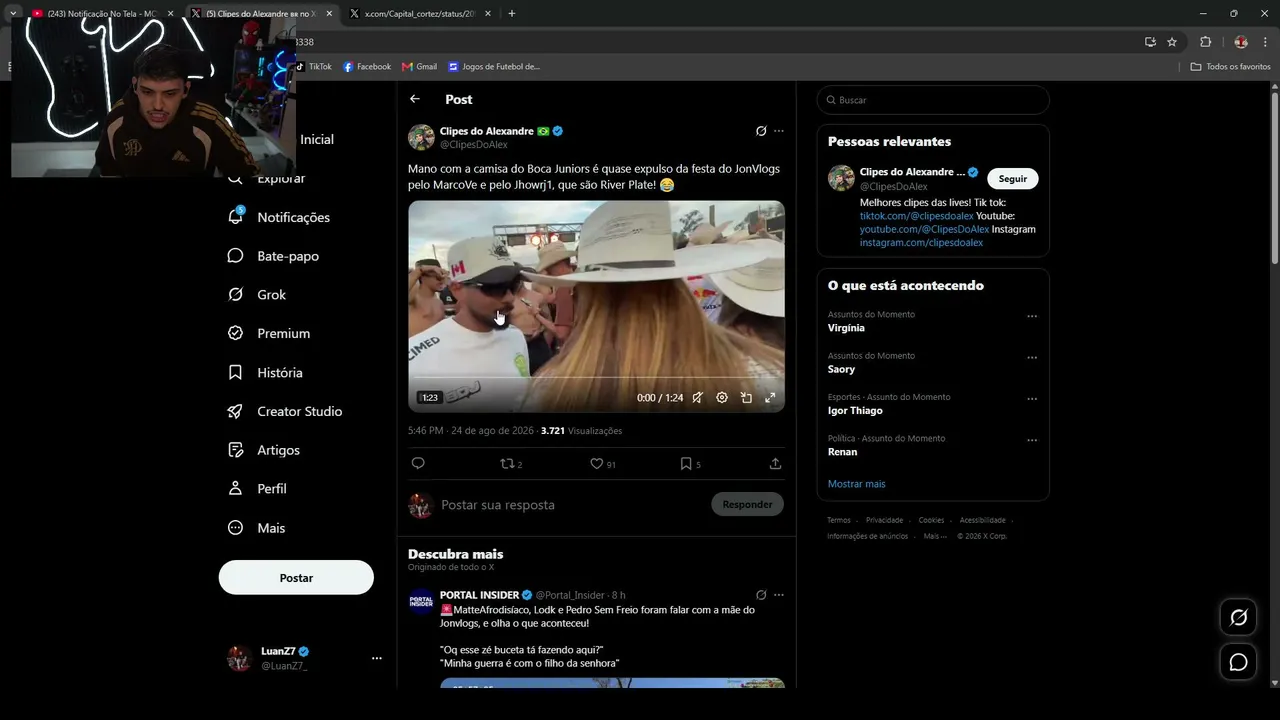Open the TikTok bookmark
1280x720 pixels.
313,67
